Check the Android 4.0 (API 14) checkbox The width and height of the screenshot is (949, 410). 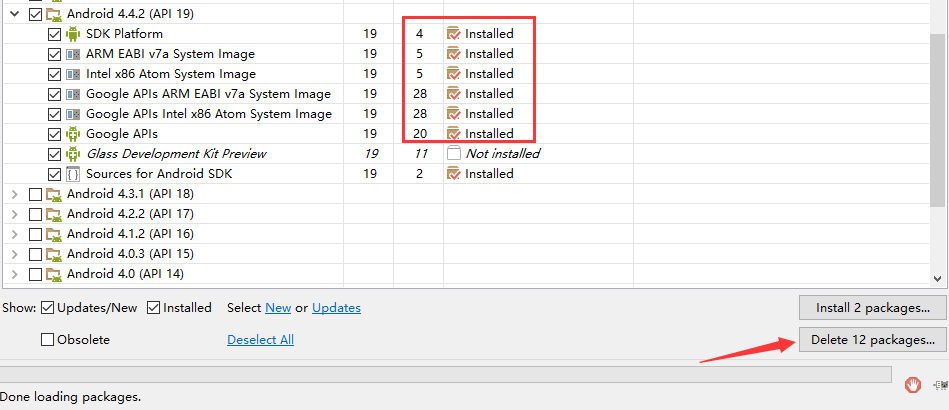[x=35, y=275]
